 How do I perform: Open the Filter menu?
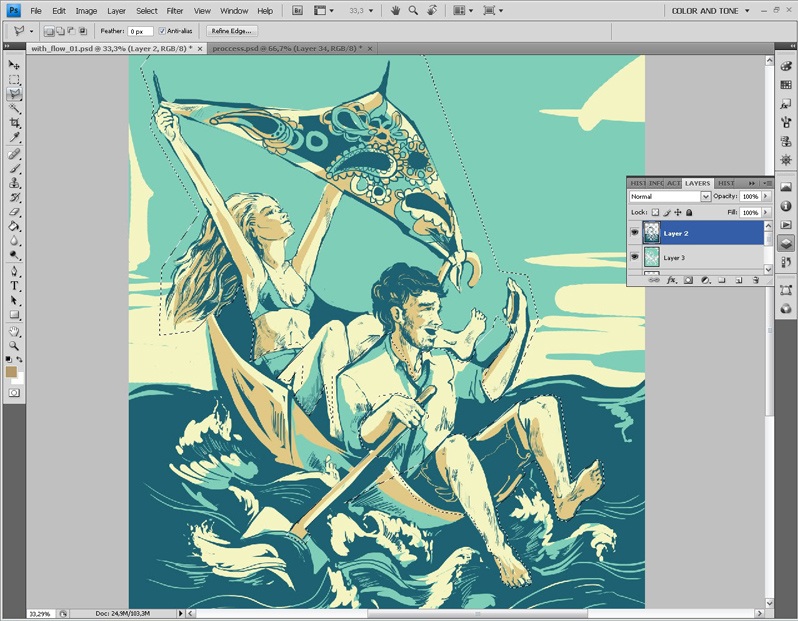[x=175, y=10]
